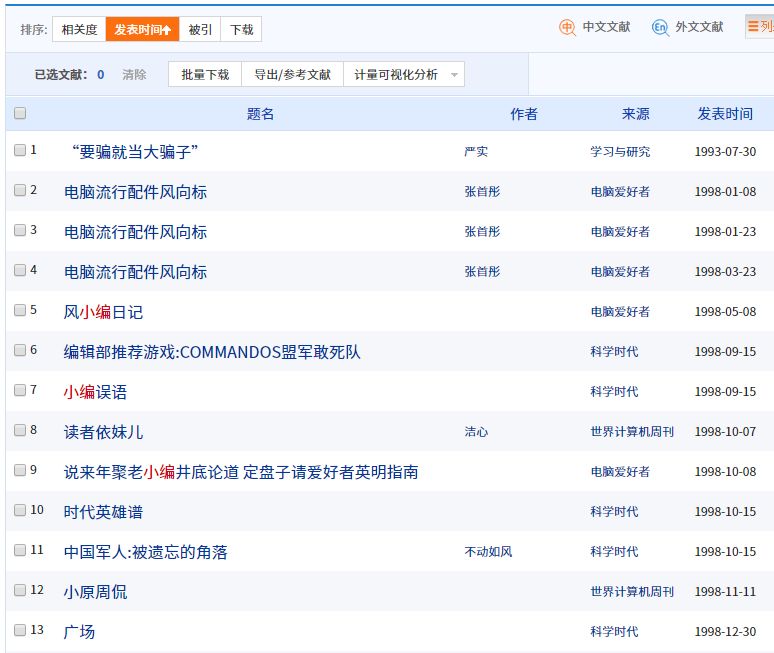Click the 批量下载 button

[205, 75]
